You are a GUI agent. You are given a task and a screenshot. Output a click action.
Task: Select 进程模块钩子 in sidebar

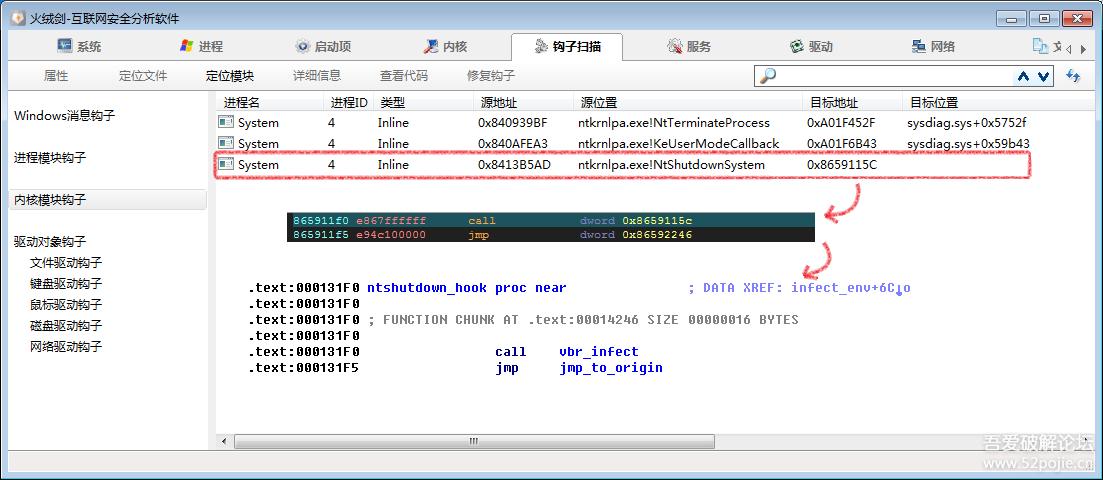[50, 158]
